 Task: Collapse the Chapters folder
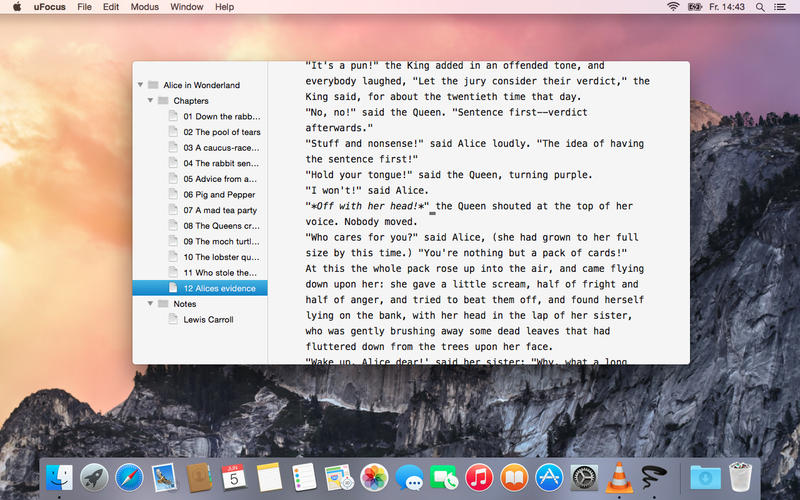[x=150, y=101]
